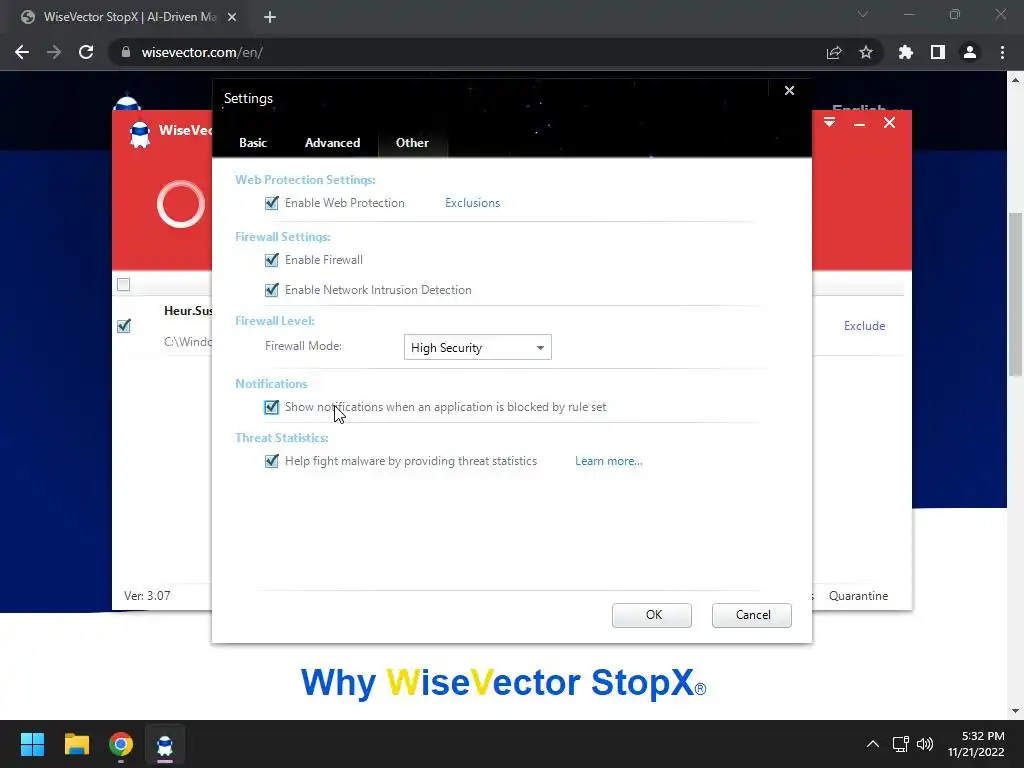
Task: Go back in Chrome browser
Action: tap(22, 52)
